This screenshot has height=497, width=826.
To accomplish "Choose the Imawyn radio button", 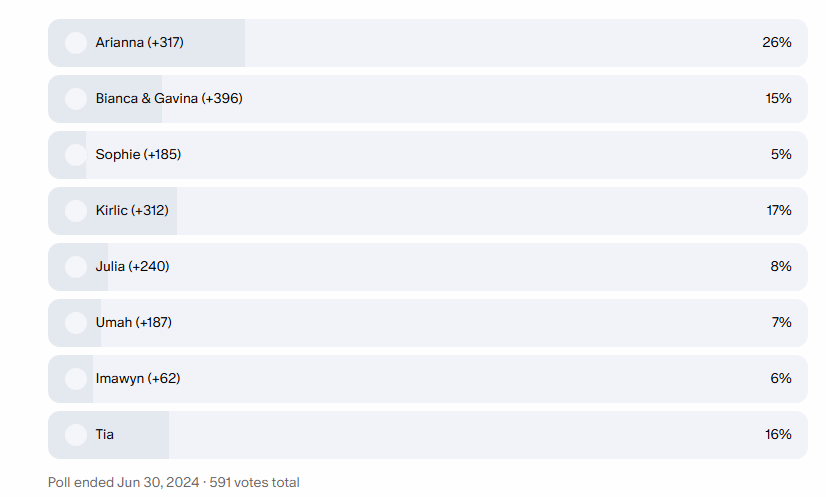I will (75, 379).
